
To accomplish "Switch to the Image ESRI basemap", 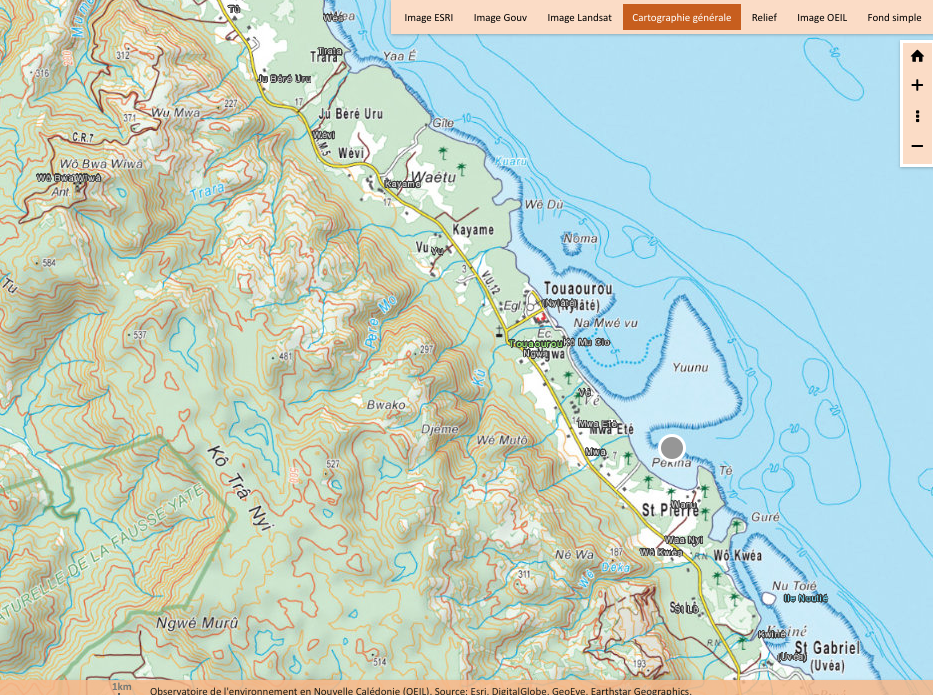I will (428, 17).
